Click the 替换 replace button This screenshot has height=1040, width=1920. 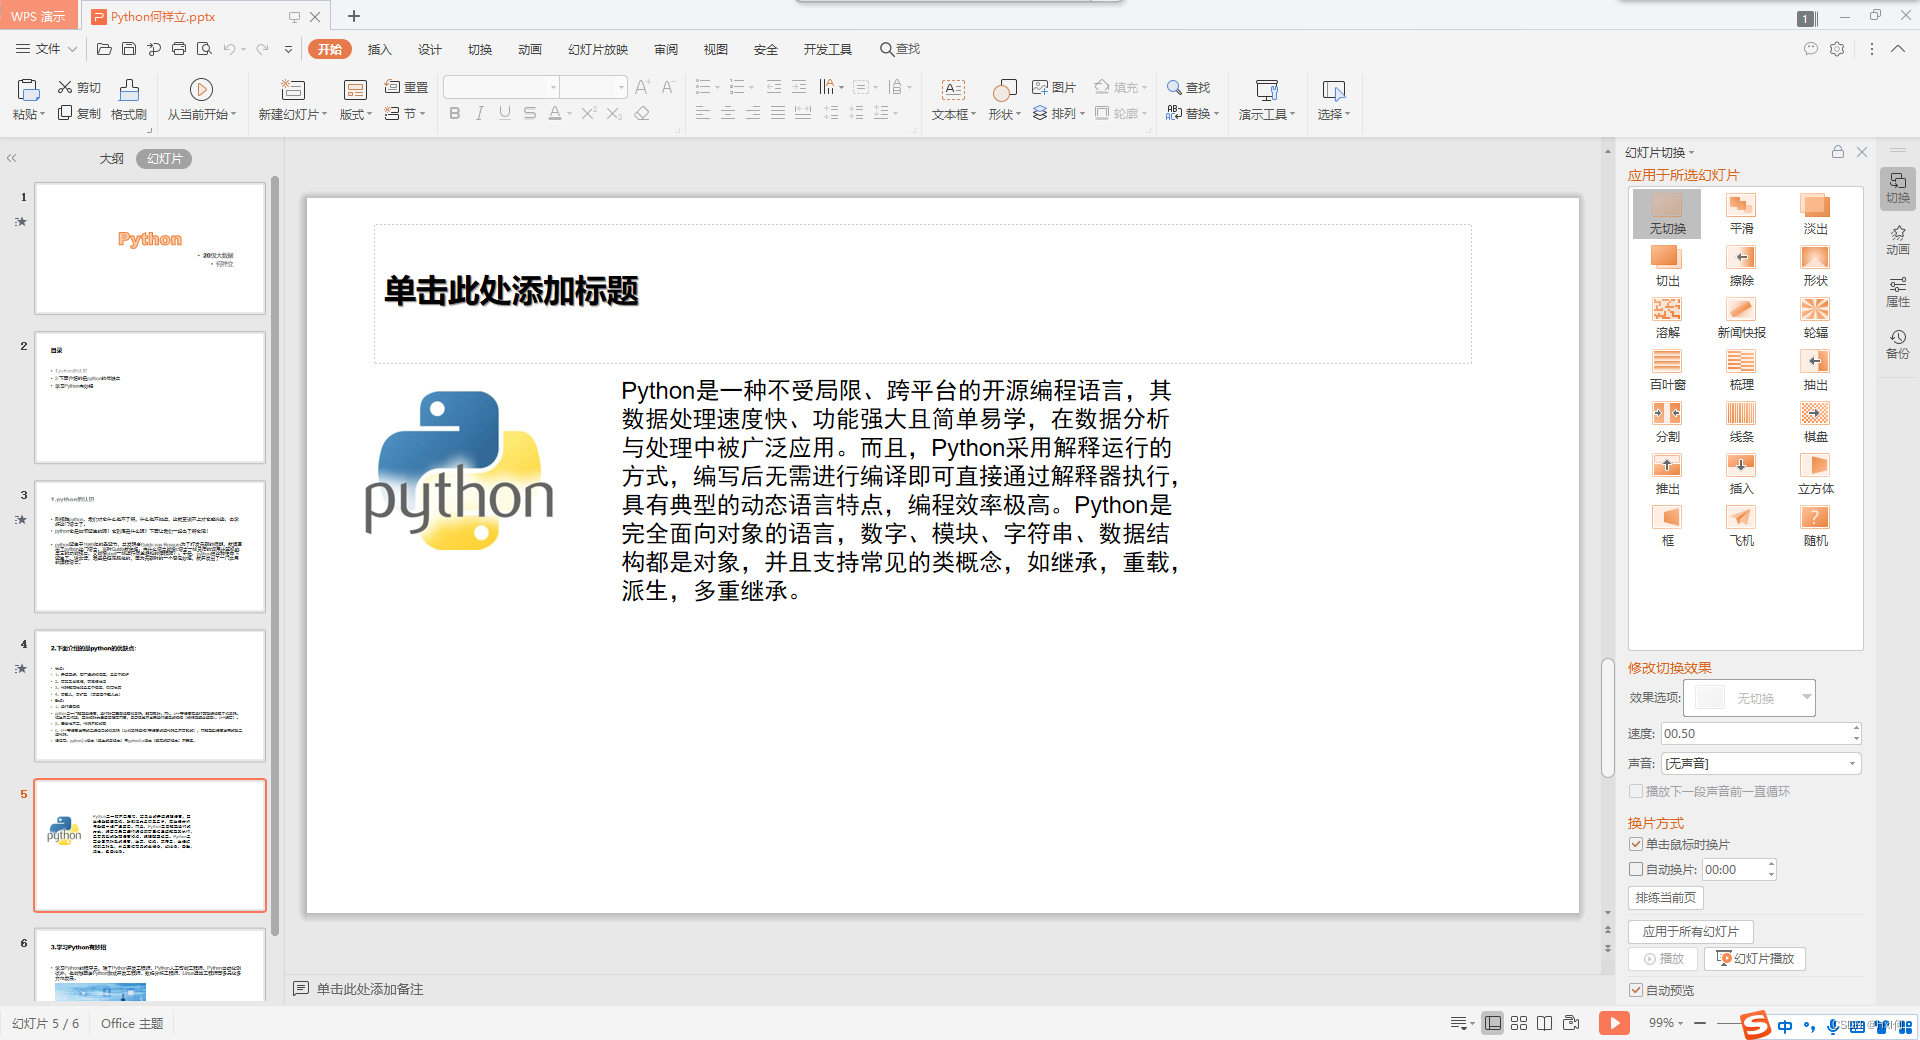click(1191, 113)
